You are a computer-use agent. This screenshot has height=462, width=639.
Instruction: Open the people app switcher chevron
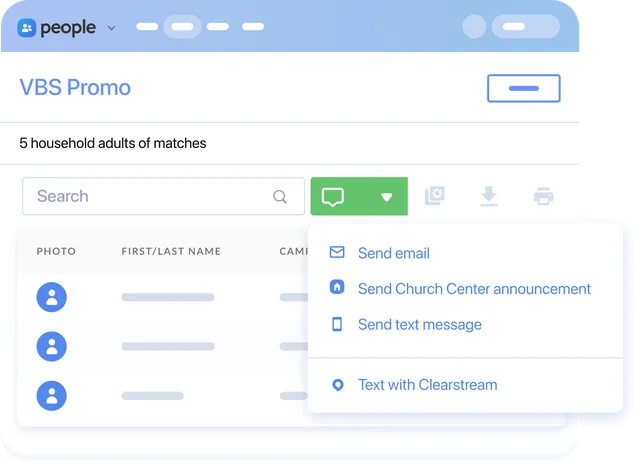[x=111, y=28]
